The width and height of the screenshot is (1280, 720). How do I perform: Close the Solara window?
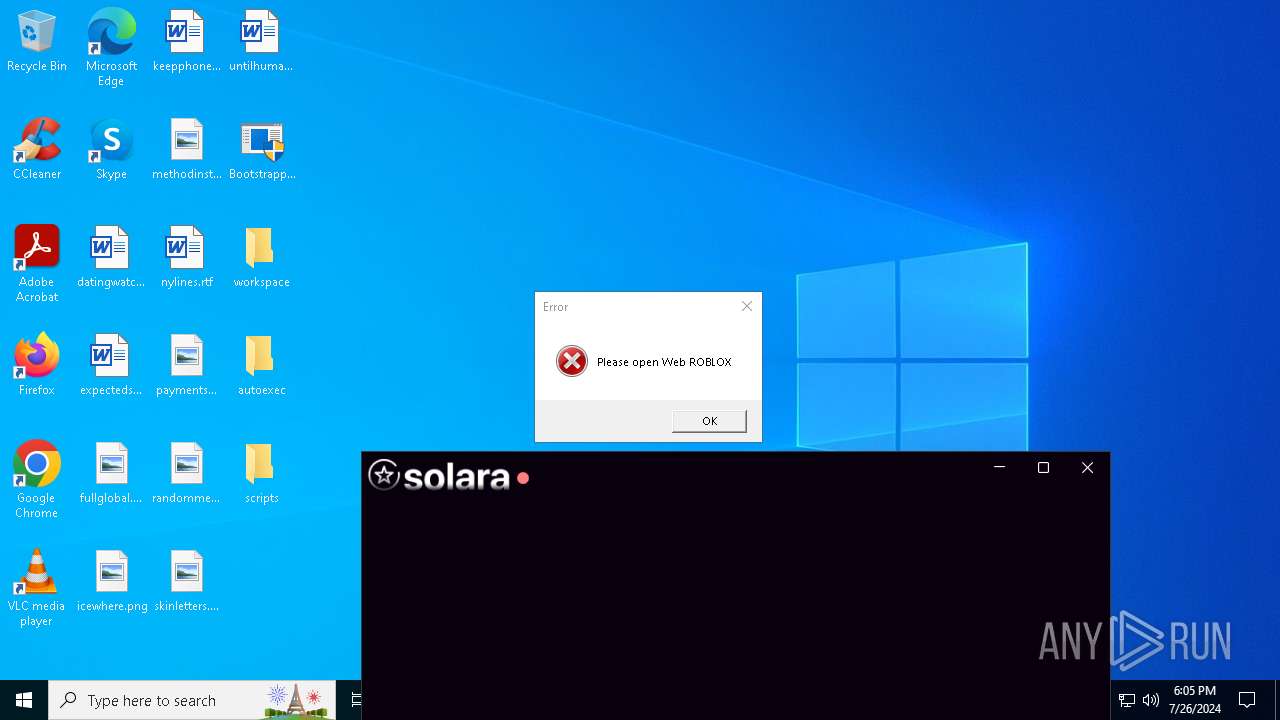click(1087, 468)
